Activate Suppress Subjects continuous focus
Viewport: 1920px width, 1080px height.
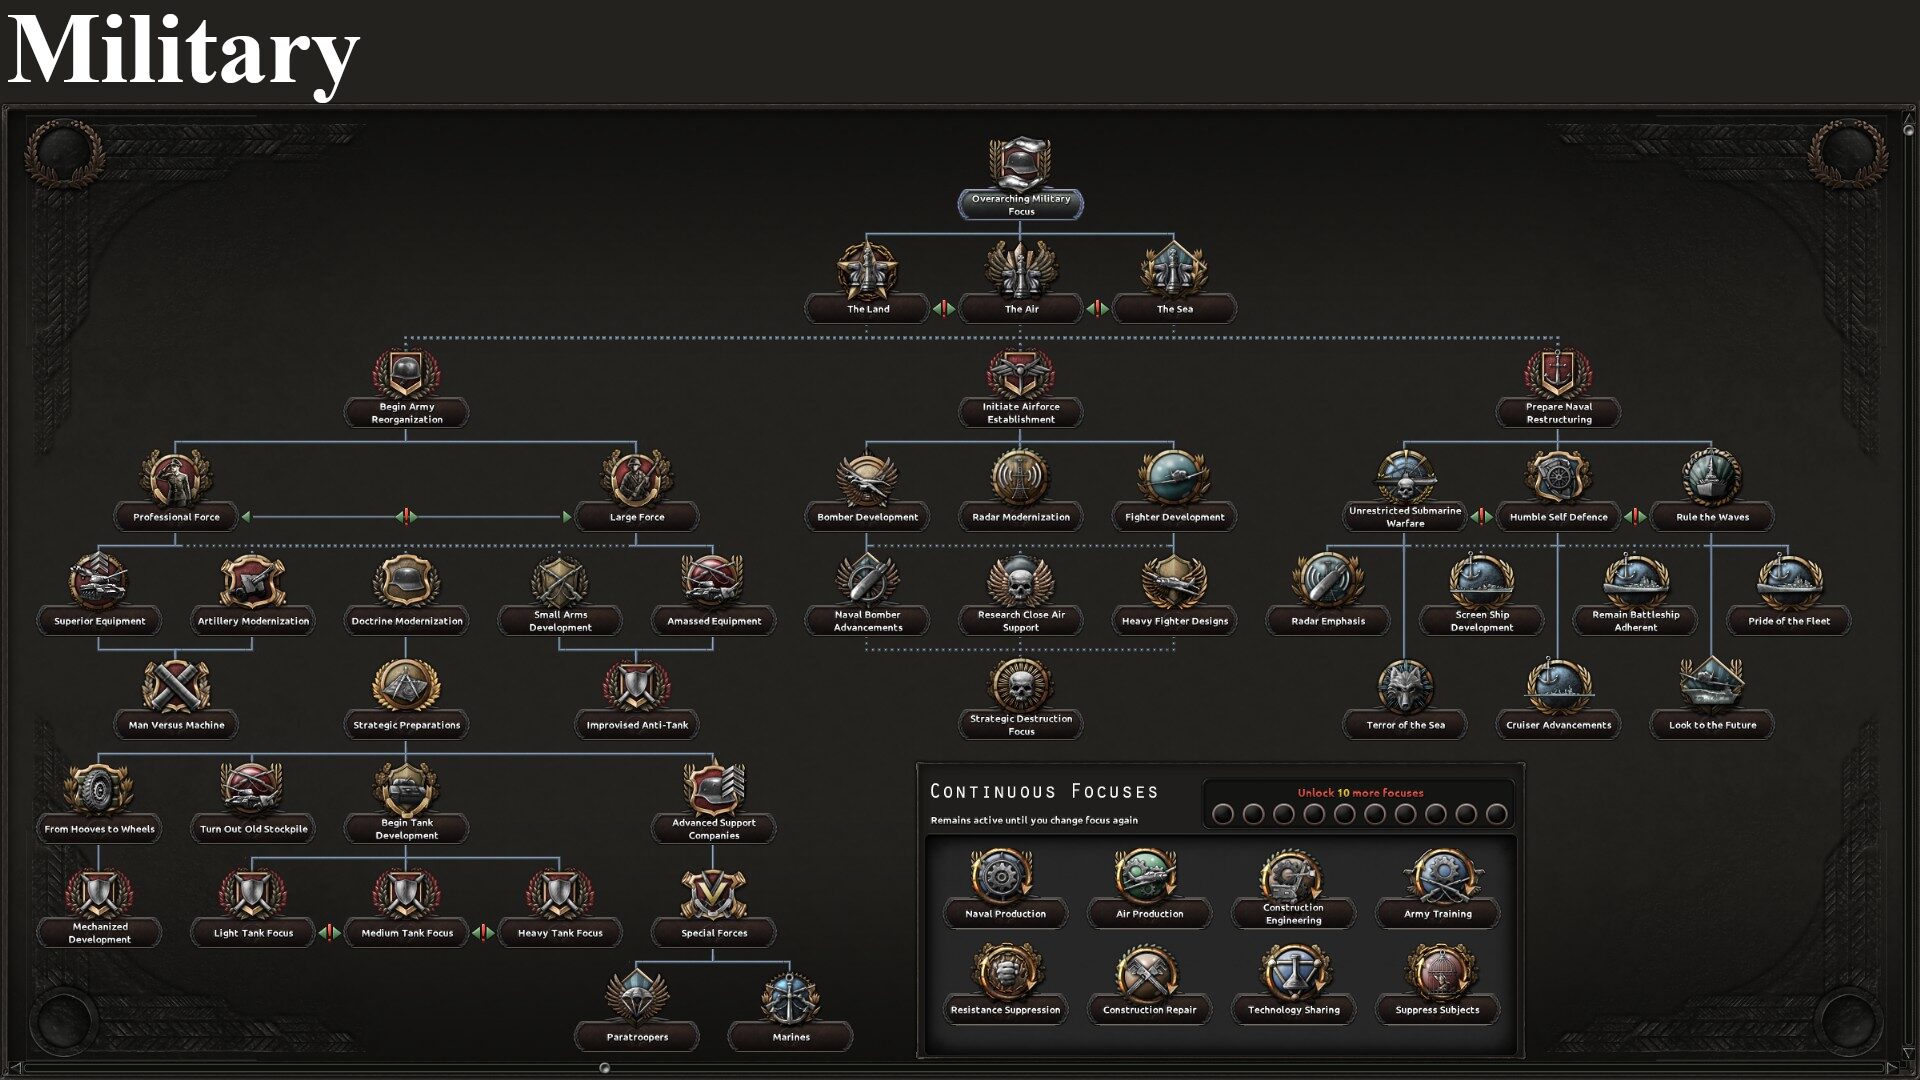pyautogui.click(x=1437, y=984)
